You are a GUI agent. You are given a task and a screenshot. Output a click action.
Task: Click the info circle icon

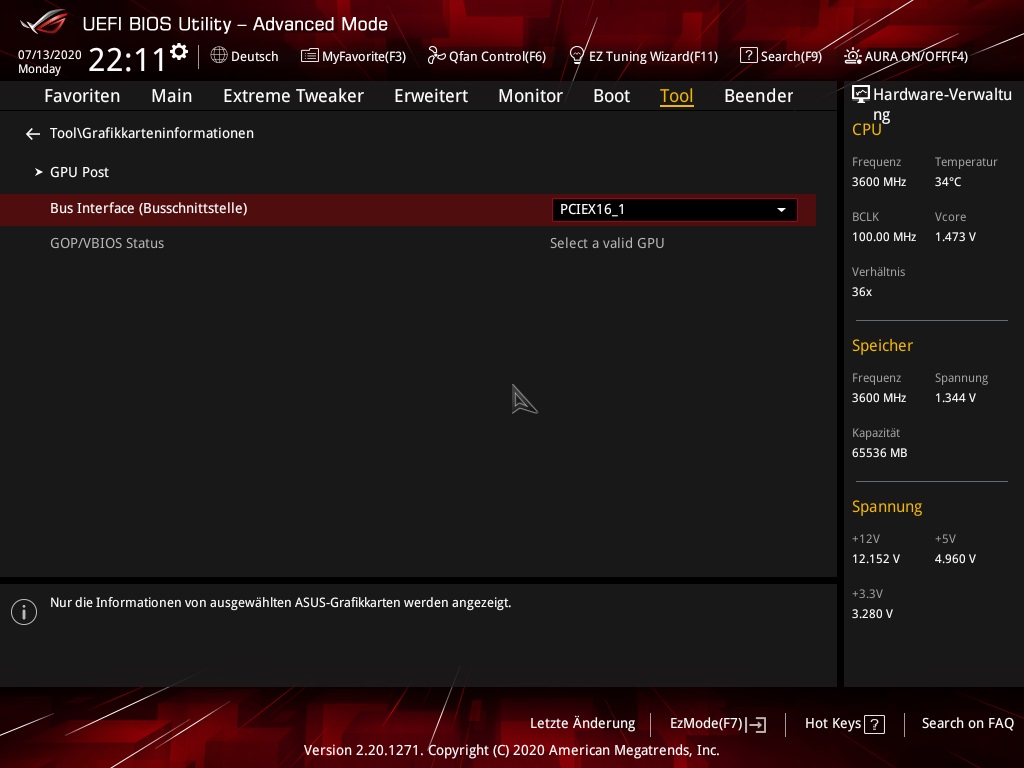[x=24, y=612]
